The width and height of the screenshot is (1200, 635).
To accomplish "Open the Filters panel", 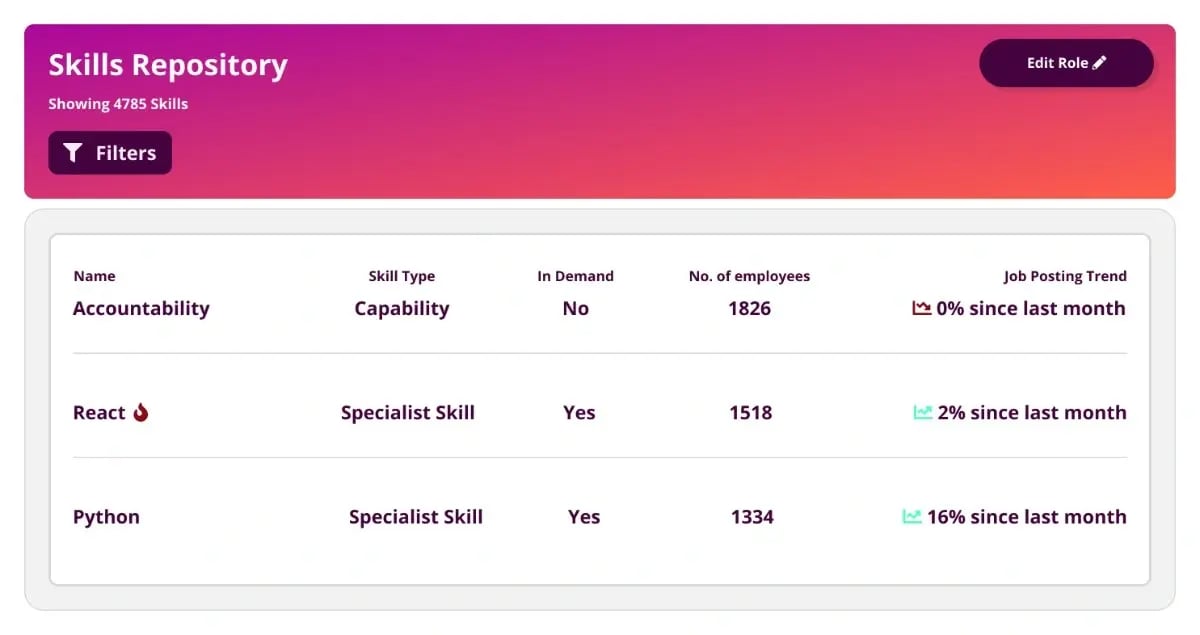I will (x=110, y=153).
